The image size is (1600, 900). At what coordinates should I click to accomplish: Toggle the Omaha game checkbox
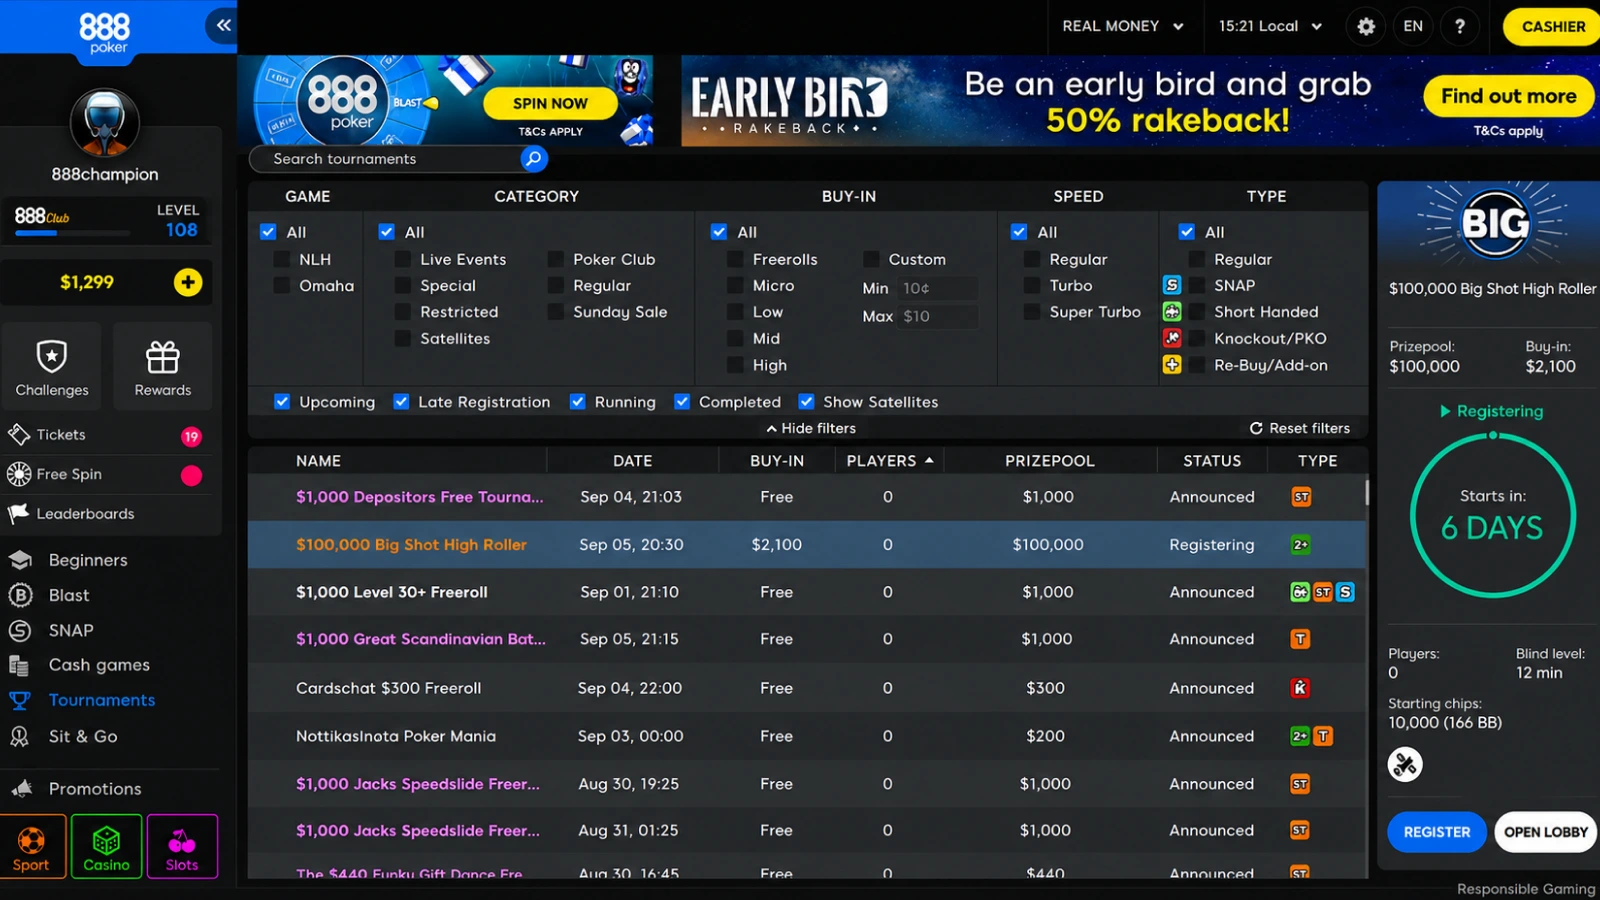pyautogui.click(x=282, y=286)
